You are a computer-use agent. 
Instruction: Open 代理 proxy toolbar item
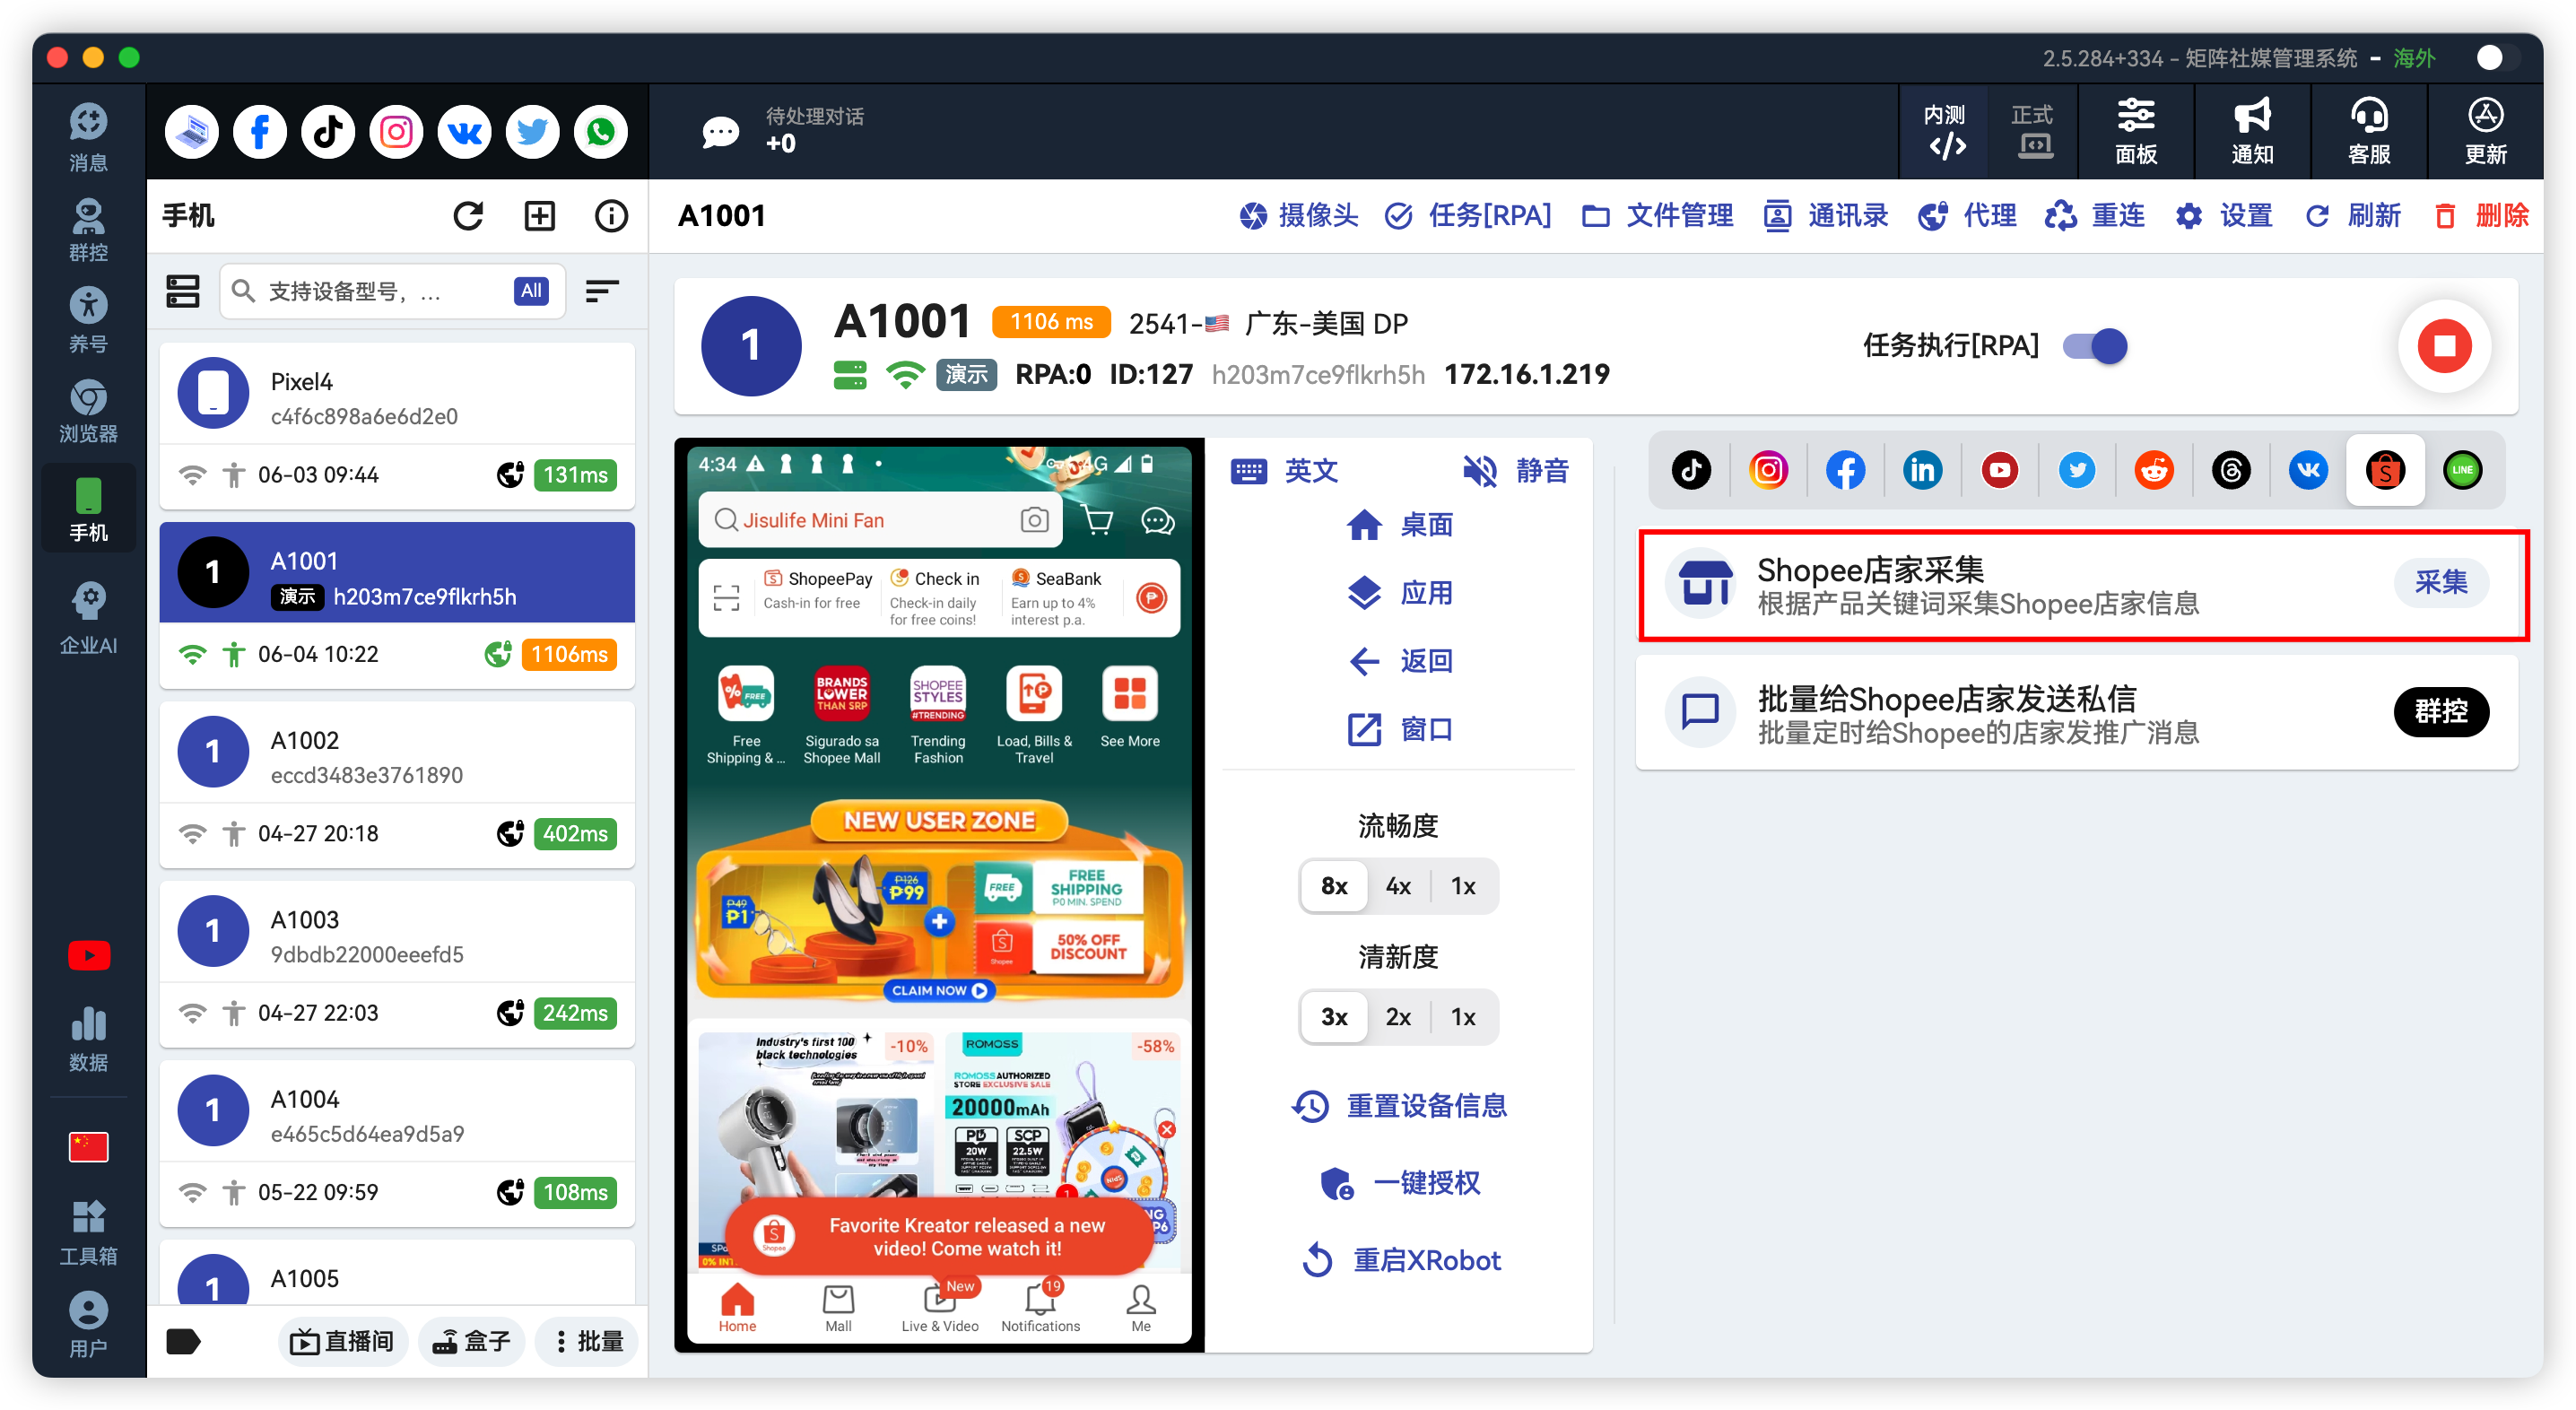[1967, 215]
